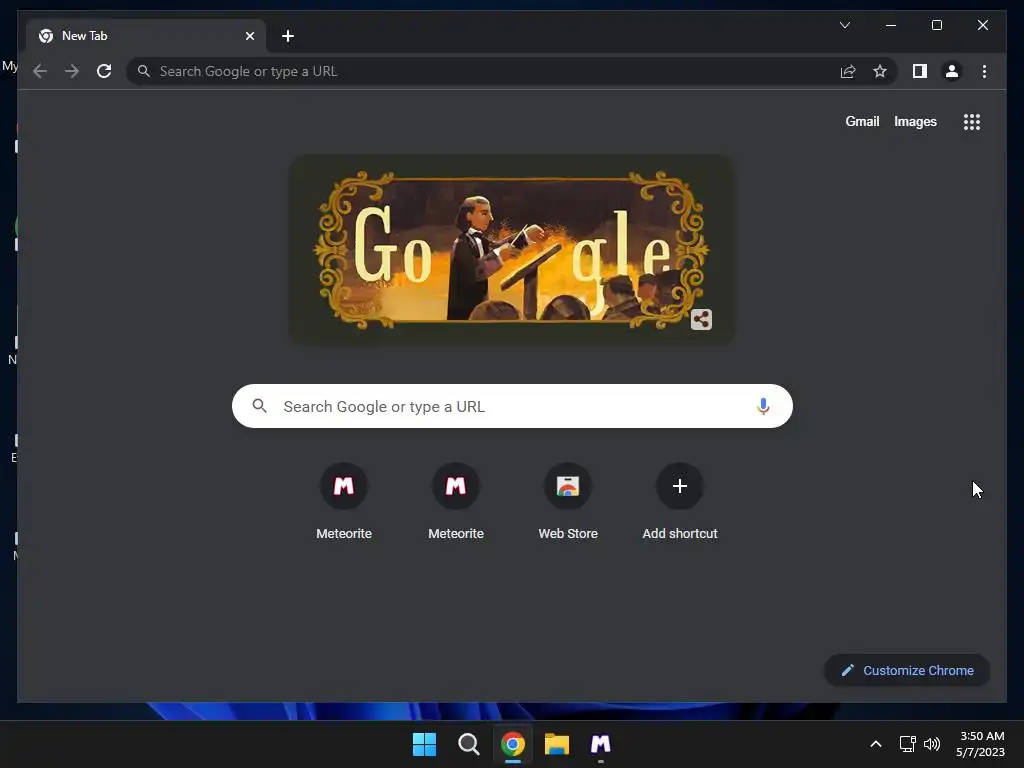
Task: Open the Chrome profile avatar icon
Action: [952, 71]
